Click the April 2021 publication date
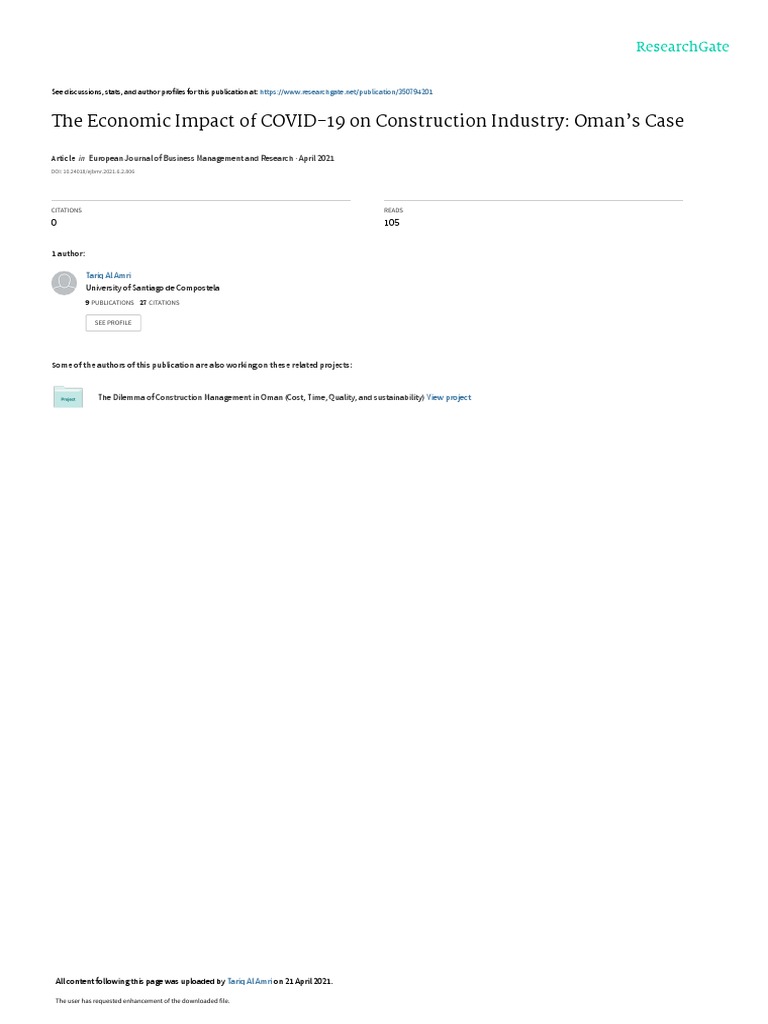 (316, 158)
